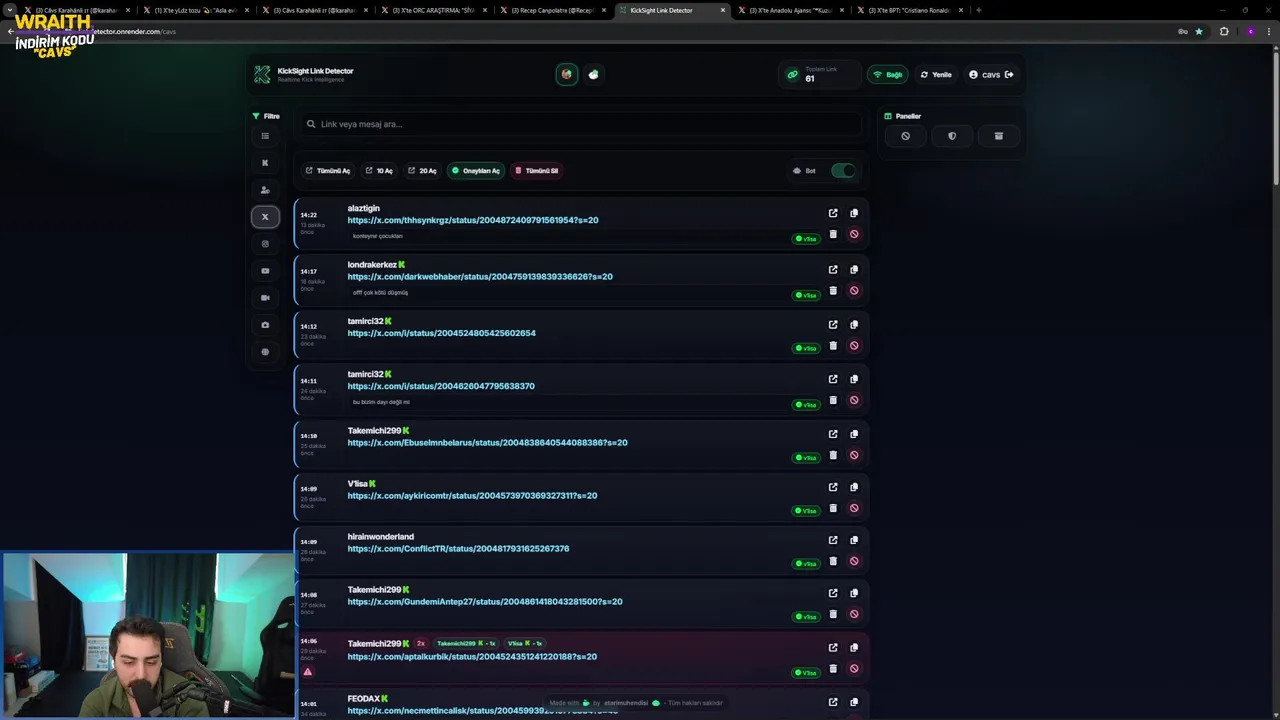Click Tümünü Aç button
This screenshot has width=1280, height=720.
point(328,171)
